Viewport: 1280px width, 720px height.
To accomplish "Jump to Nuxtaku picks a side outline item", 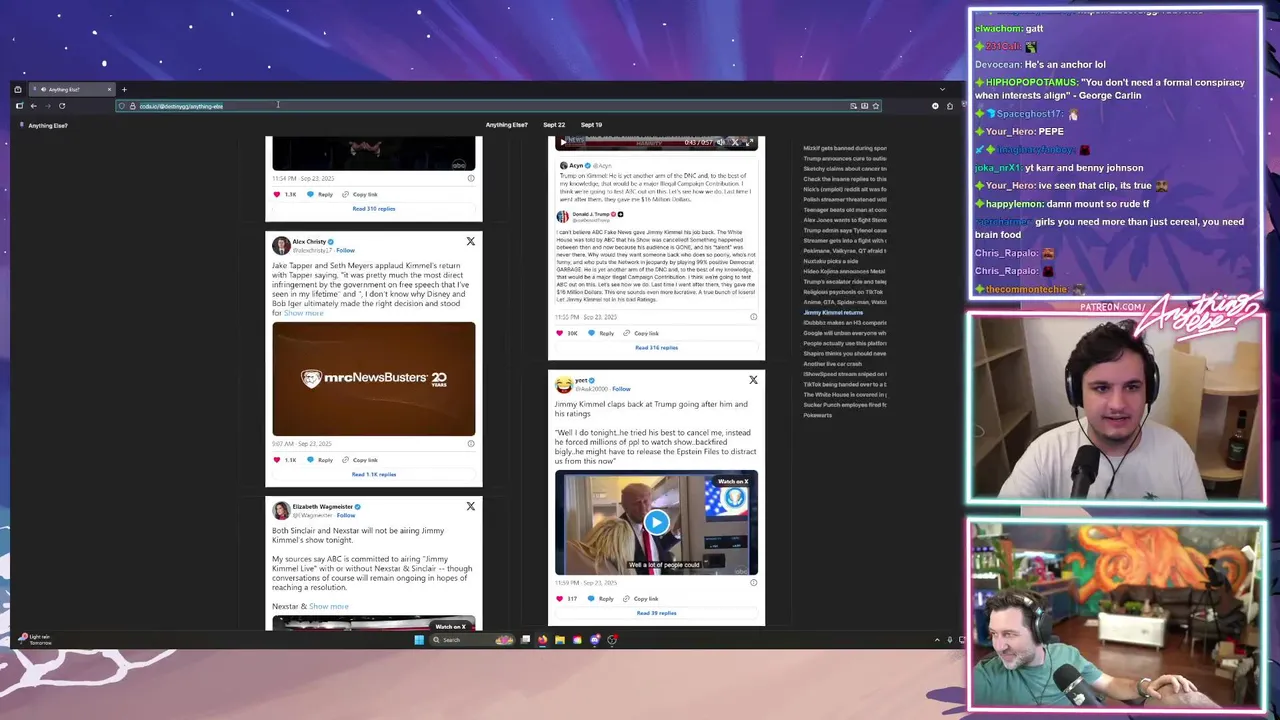I will click(x=833, y=261).
